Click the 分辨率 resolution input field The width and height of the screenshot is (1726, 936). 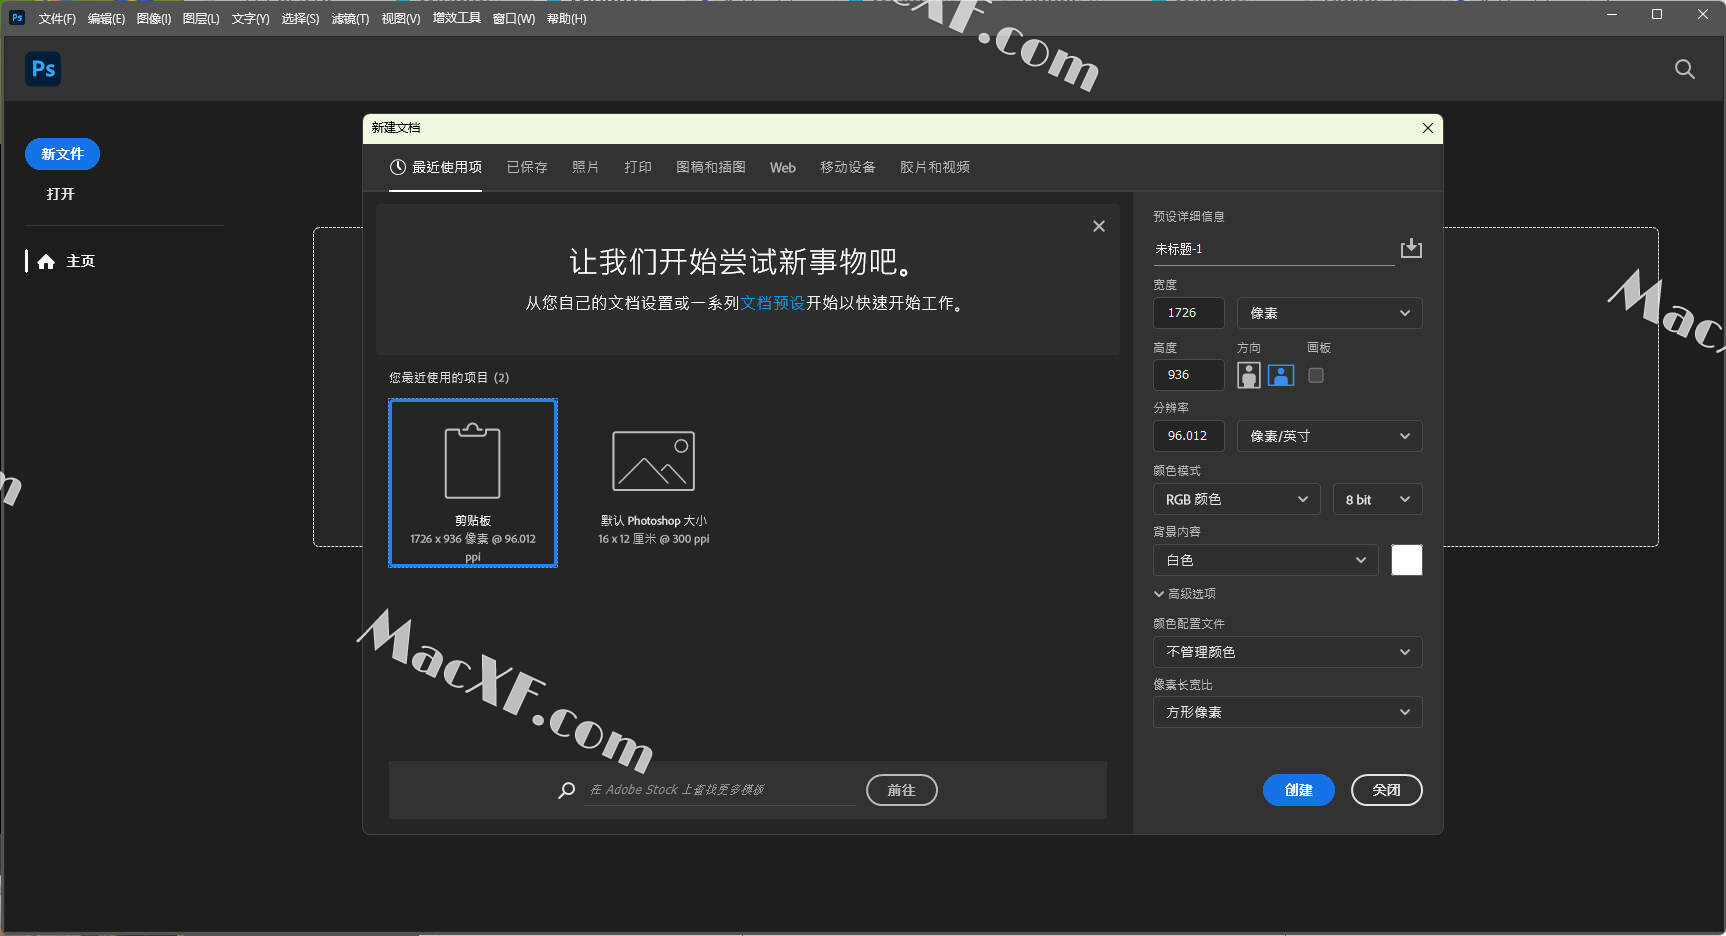point(1188,436)
